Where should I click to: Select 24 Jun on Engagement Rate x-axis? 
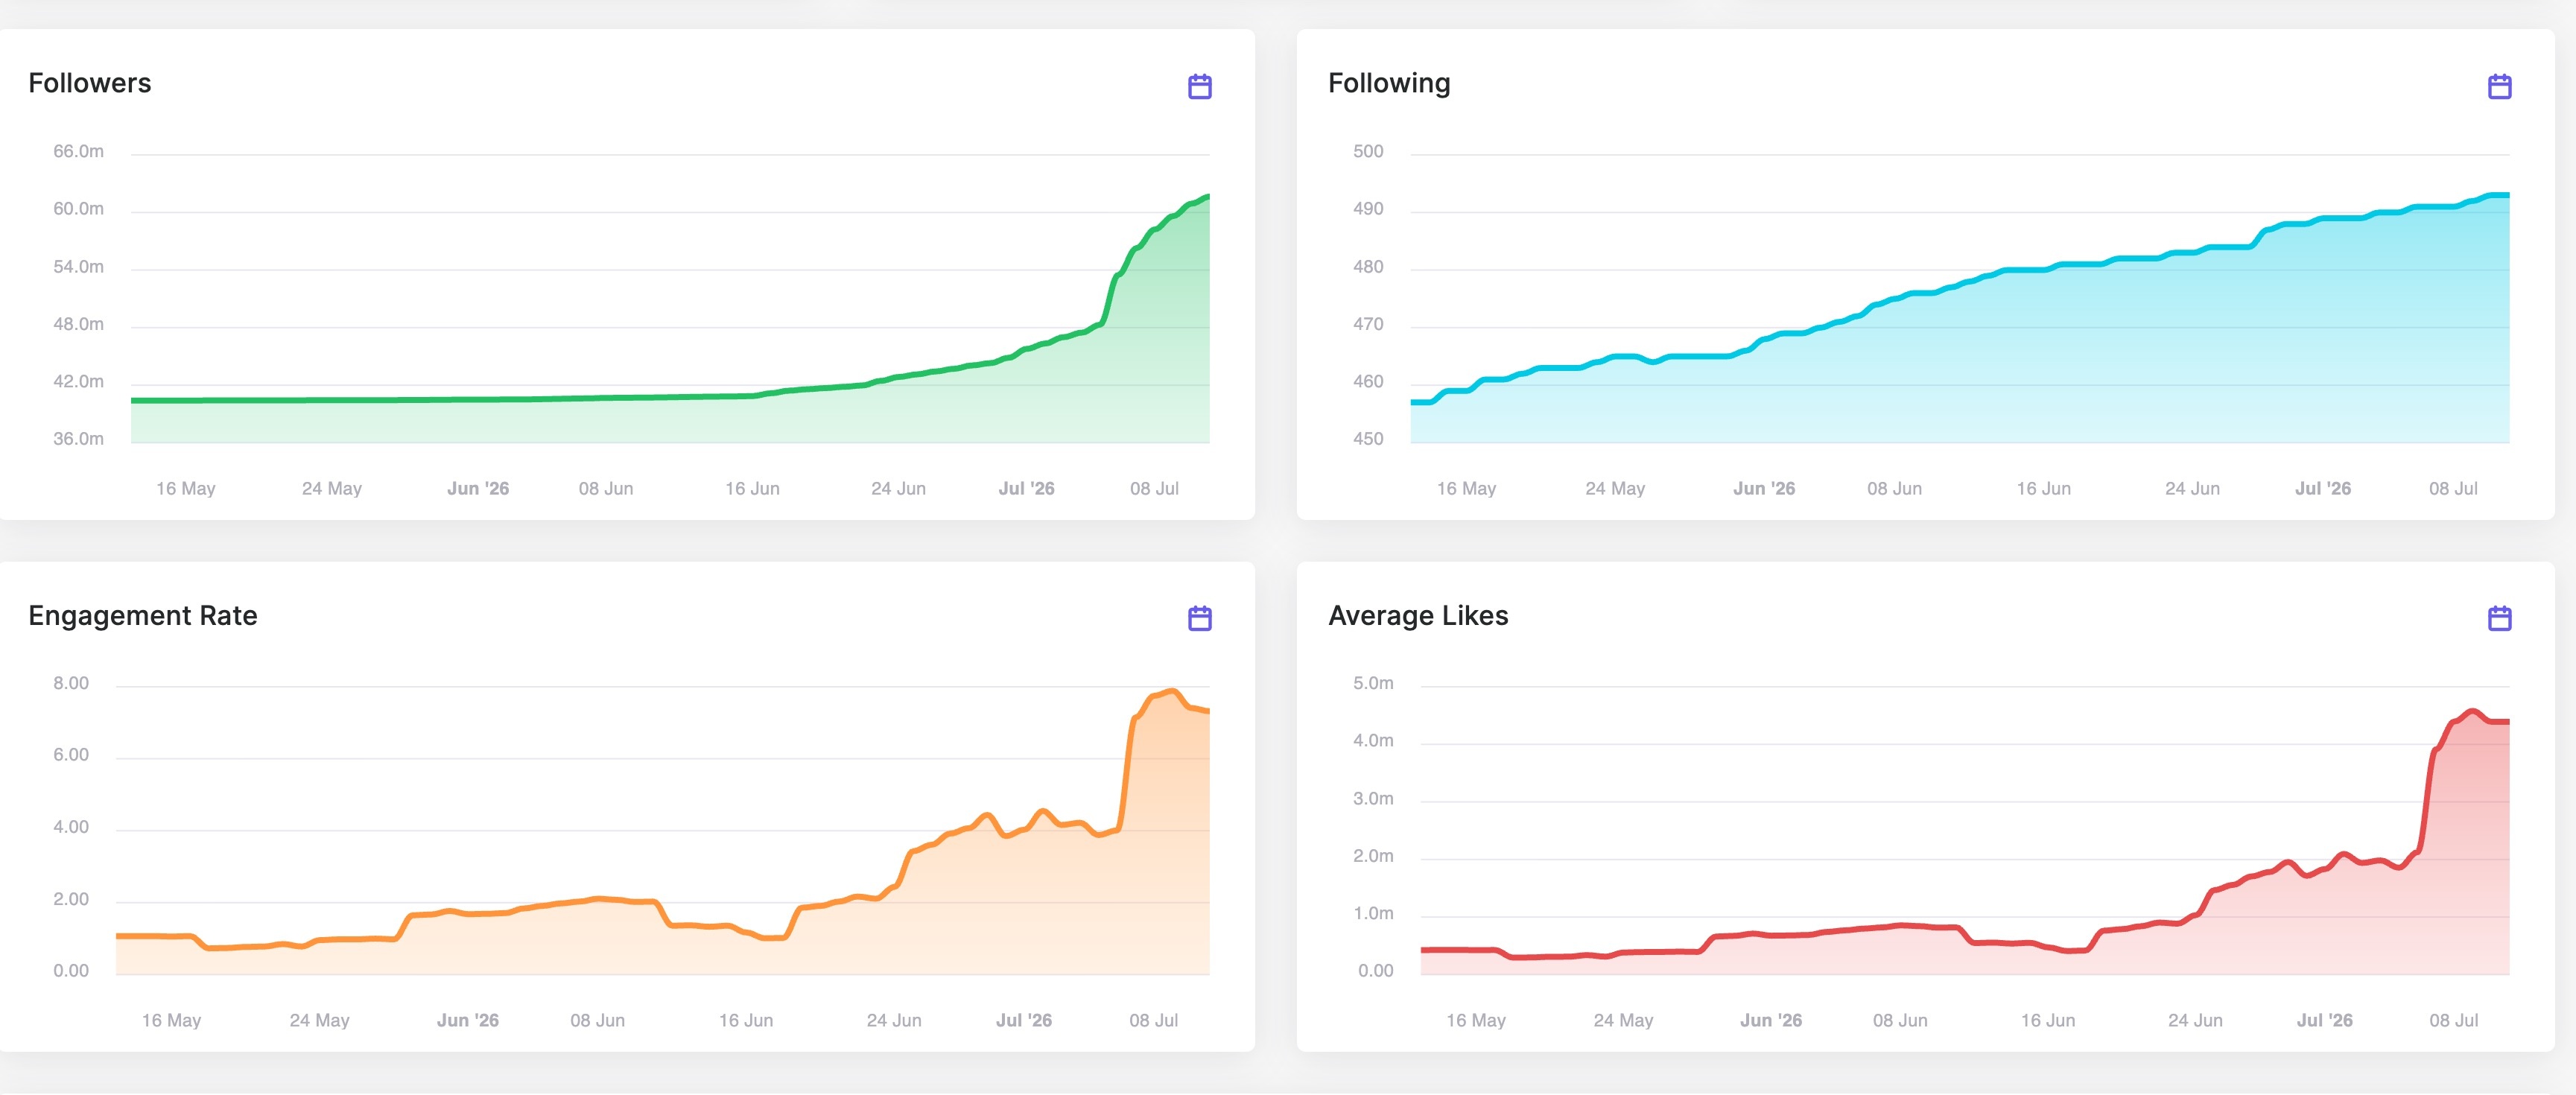(x=894, y=1021)
